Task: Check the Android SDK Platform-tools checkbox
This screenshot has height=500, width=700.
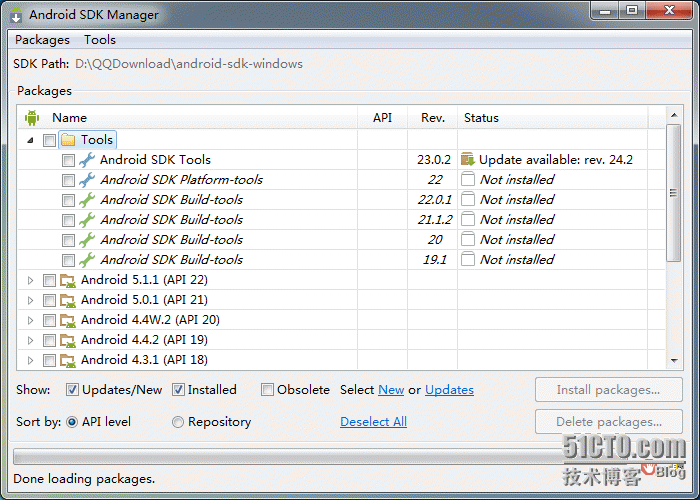Action: point(68,180)
